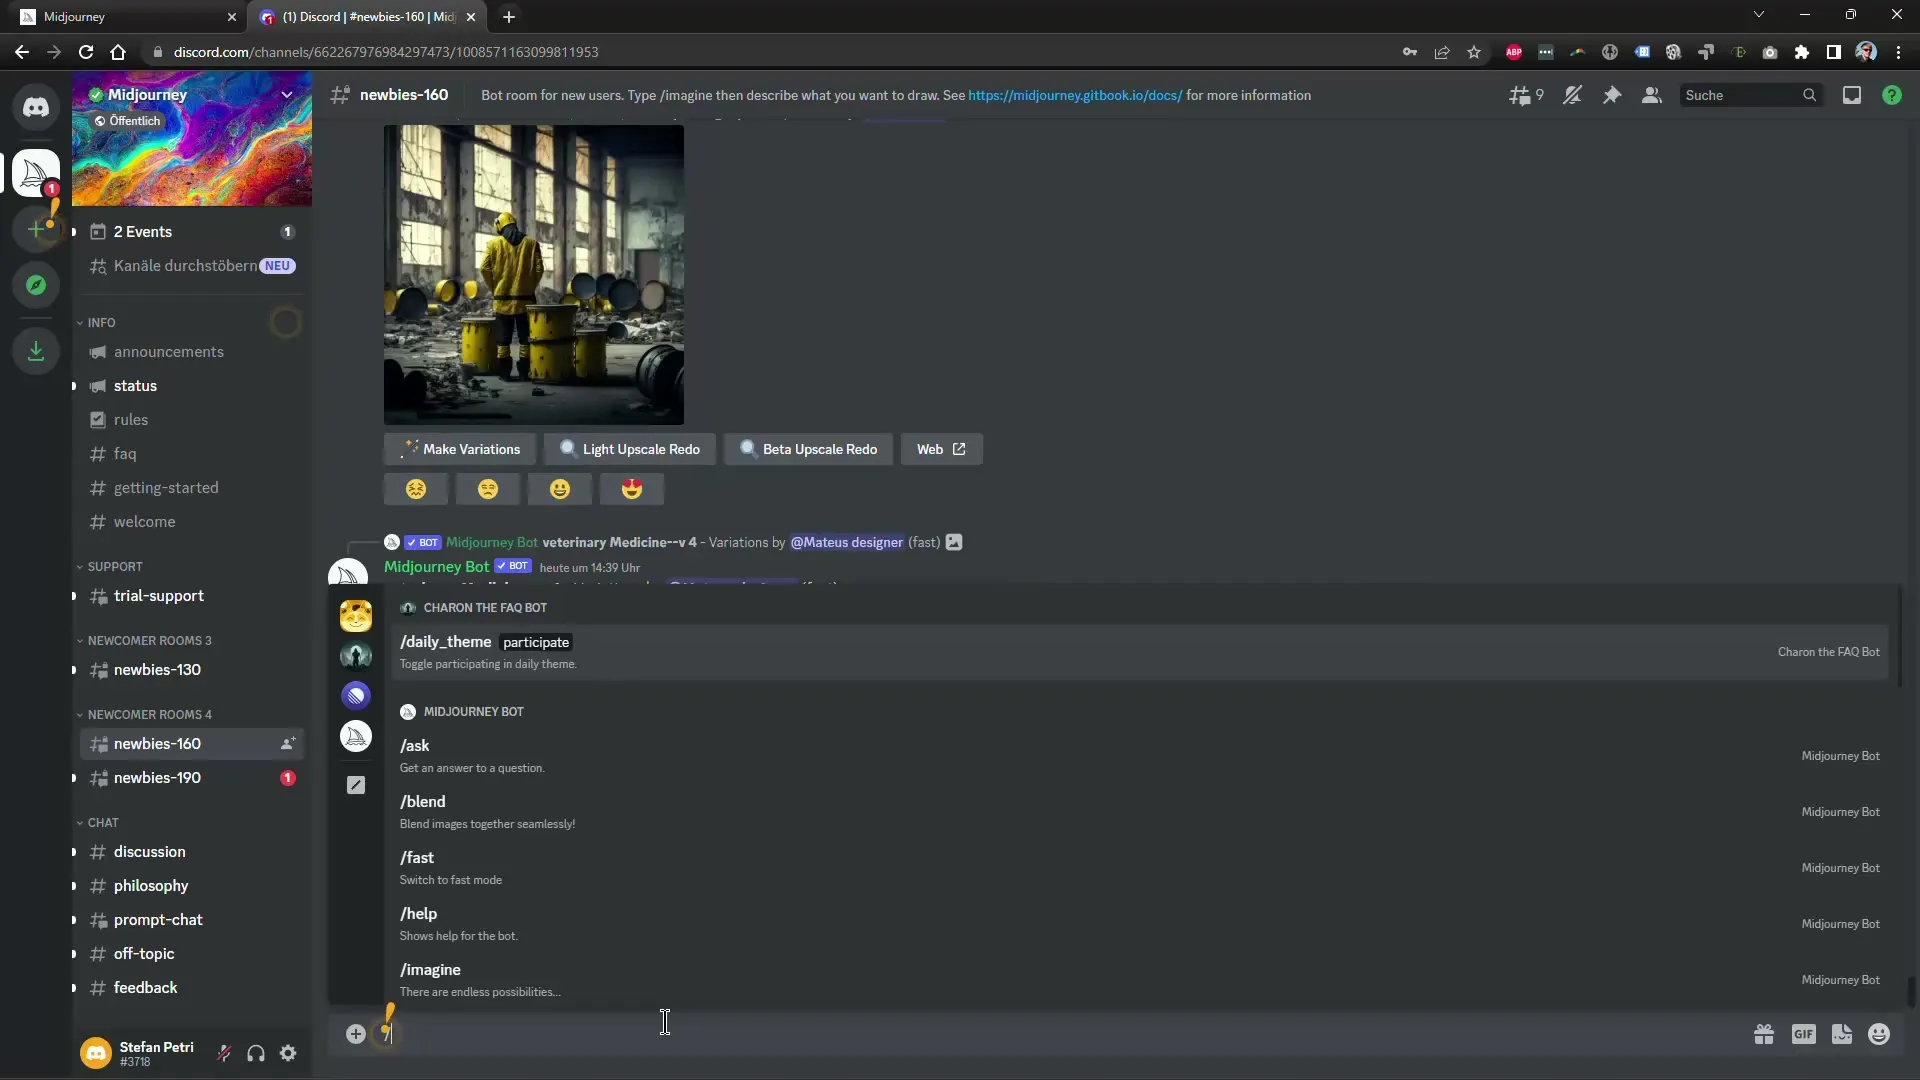The height and width of the screenshot is (1080, 1920).
Task: Click the smiling emoji reaction icon
Action: pos(559,489)
